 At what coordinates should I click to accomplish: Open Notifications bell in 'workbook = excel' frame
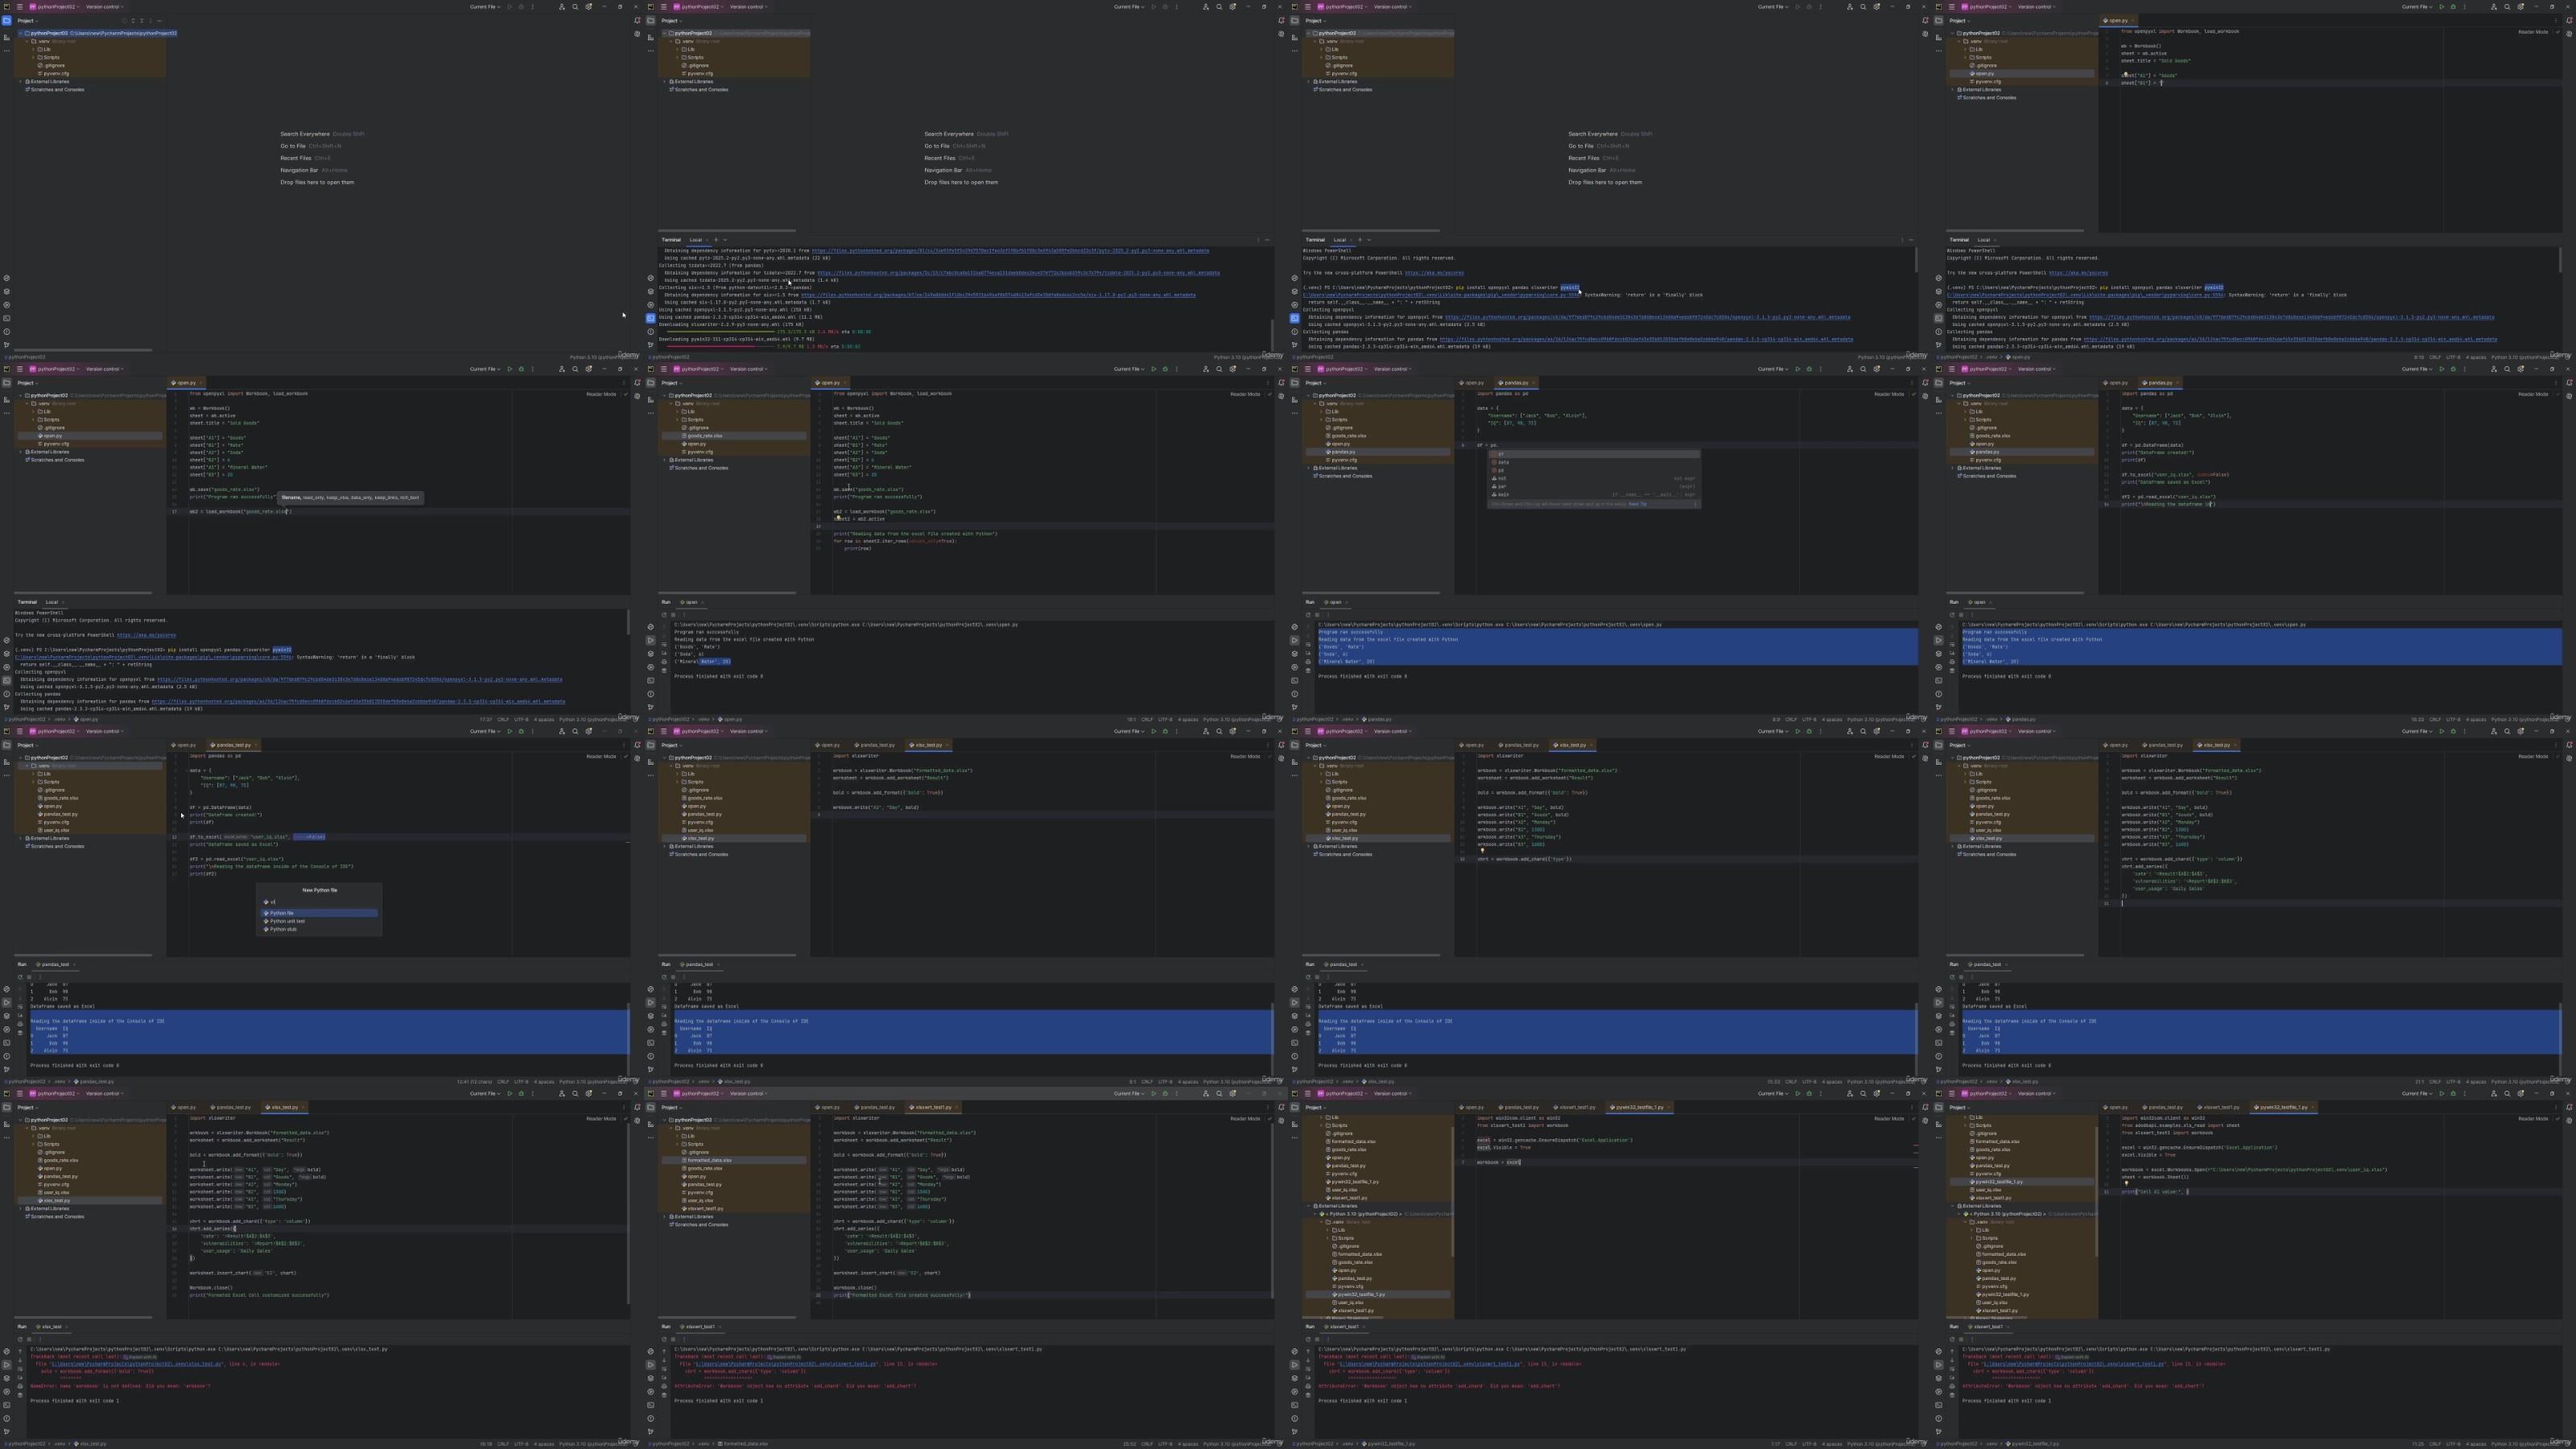tap(1925, 1107)
